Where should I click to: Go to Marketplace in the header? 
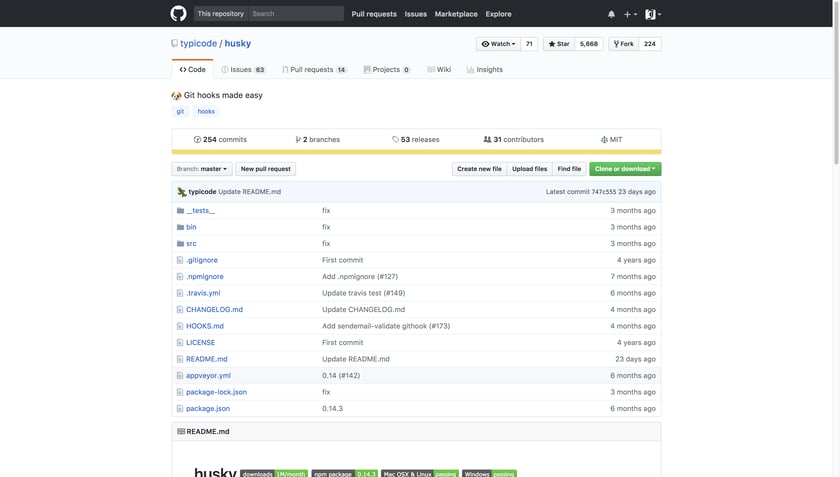[456, 14]
